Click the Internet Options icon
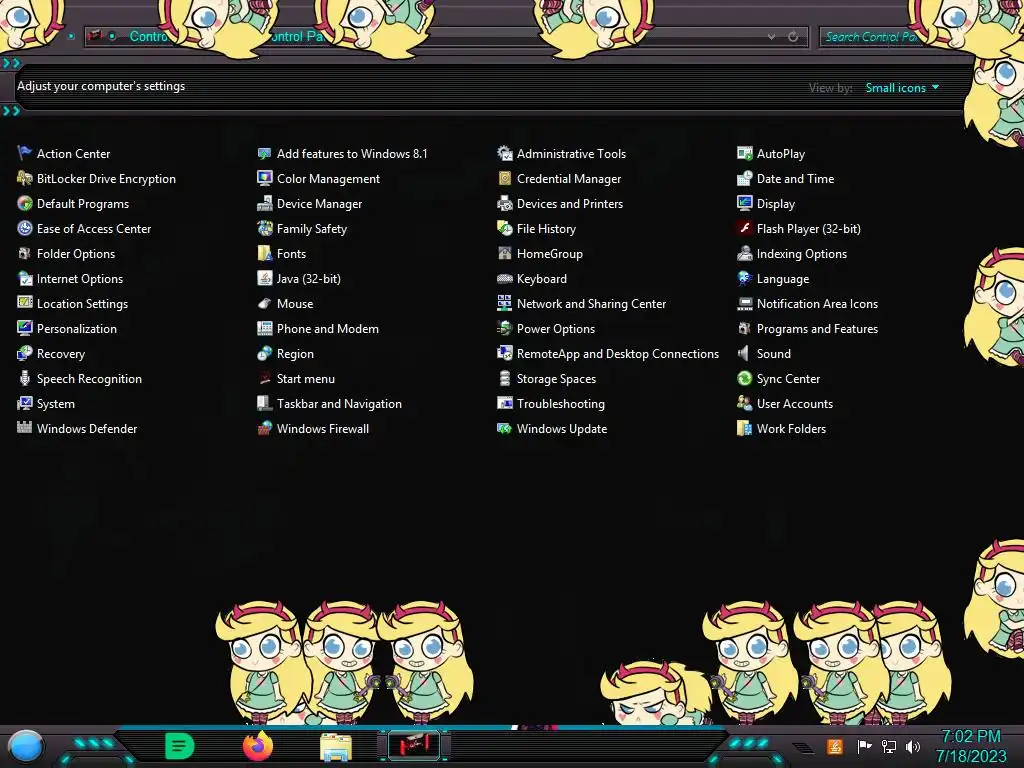The width and height of the screenshot is (1024, 768). click(x=25, y=279)
